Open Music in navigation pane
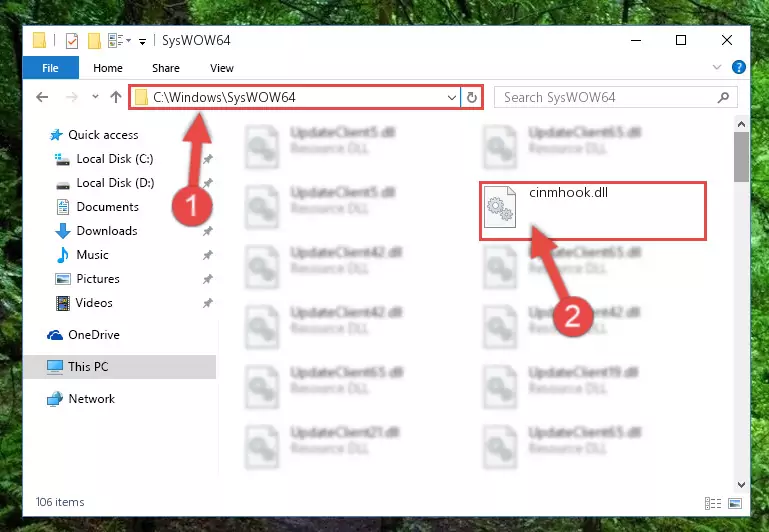Image resolution: width=769 pixels, height=532 pixels. click(92, 255)
